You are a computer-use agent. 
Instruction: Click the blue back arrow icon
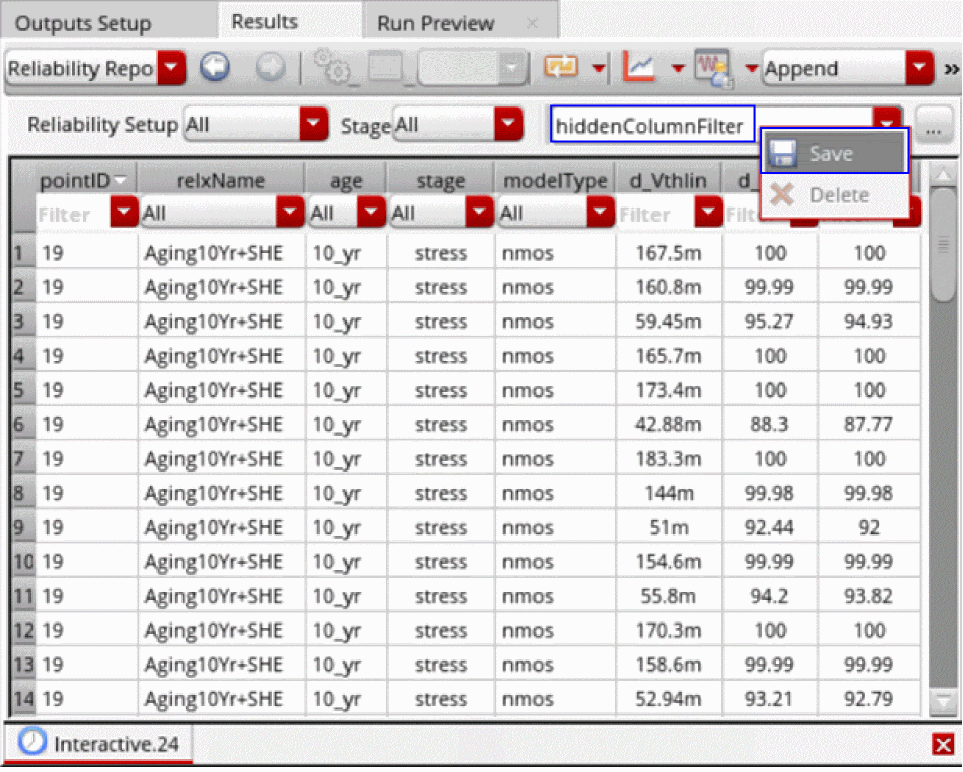coord(214,68)
